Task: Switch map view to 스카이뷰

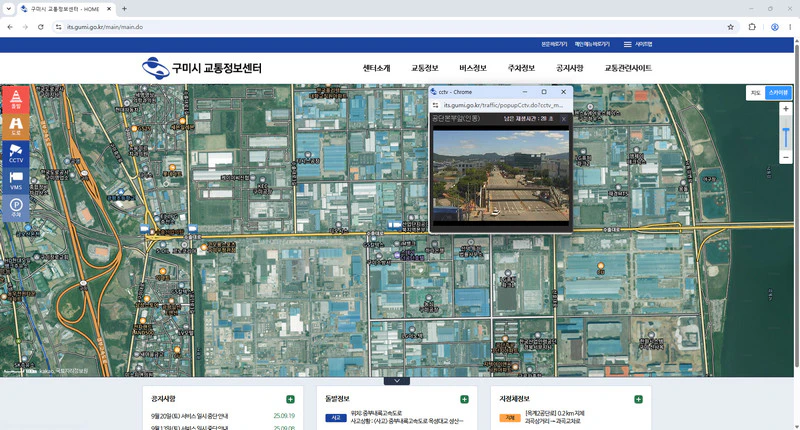Action: 779,93
